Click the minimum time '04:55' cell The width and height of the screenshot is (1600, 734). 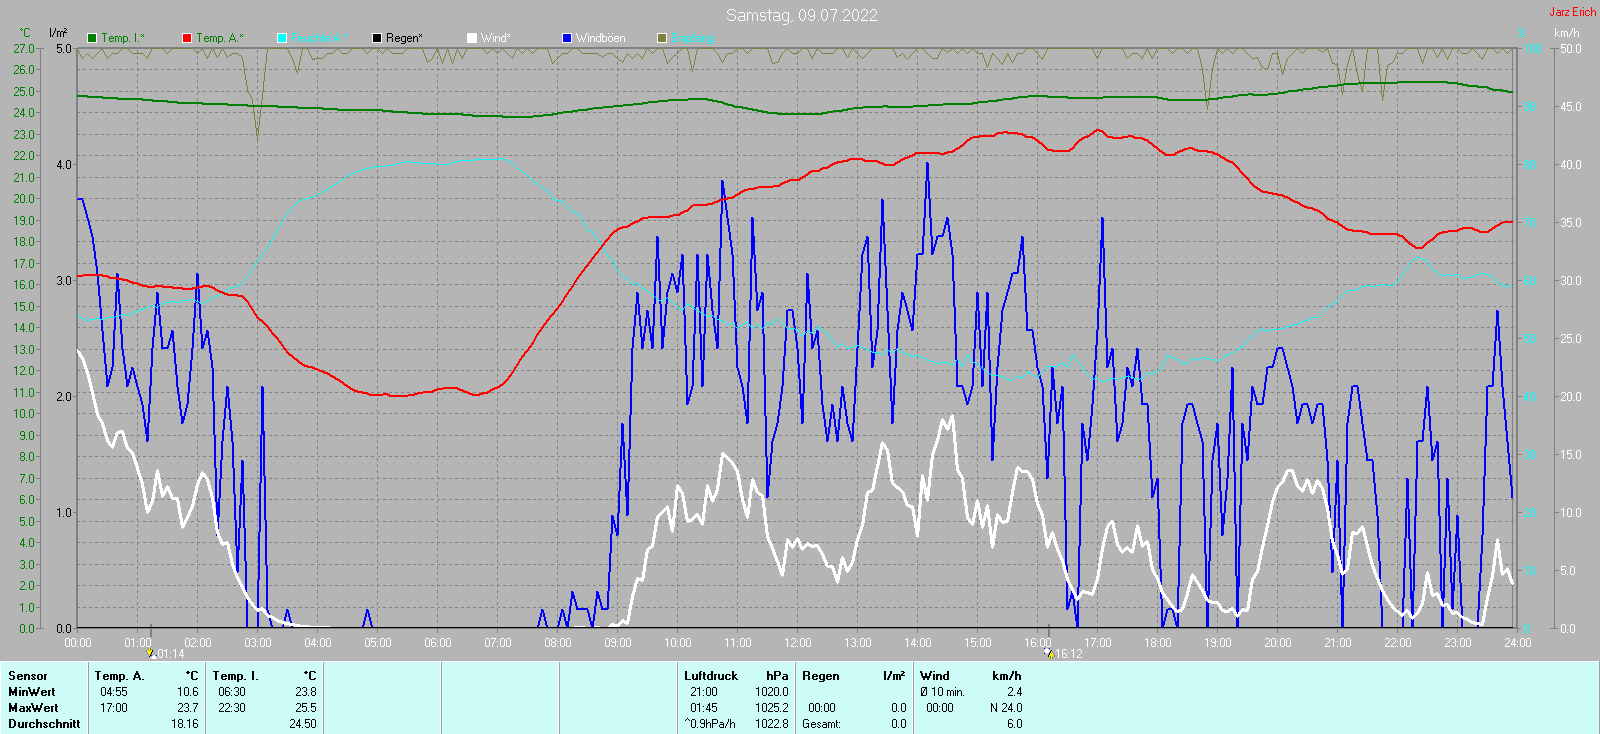[x=114, y=692]
